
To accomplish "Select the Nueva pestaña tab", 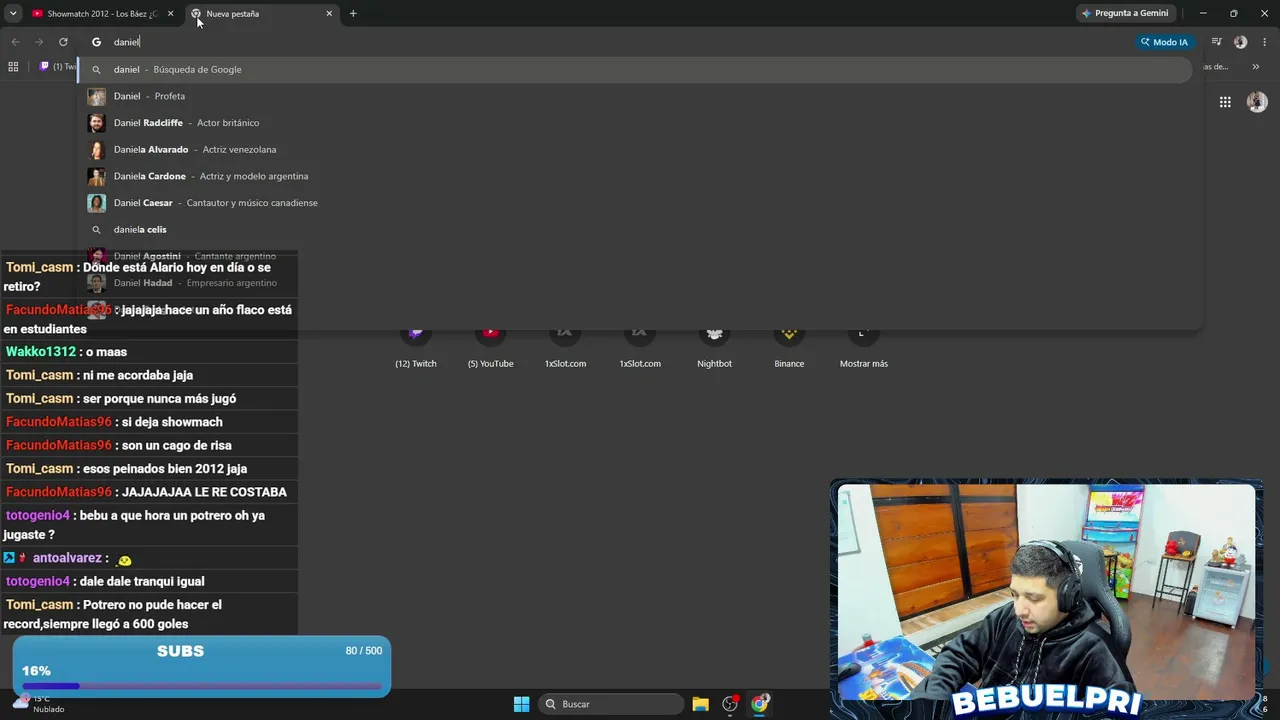I will [262, 14].
